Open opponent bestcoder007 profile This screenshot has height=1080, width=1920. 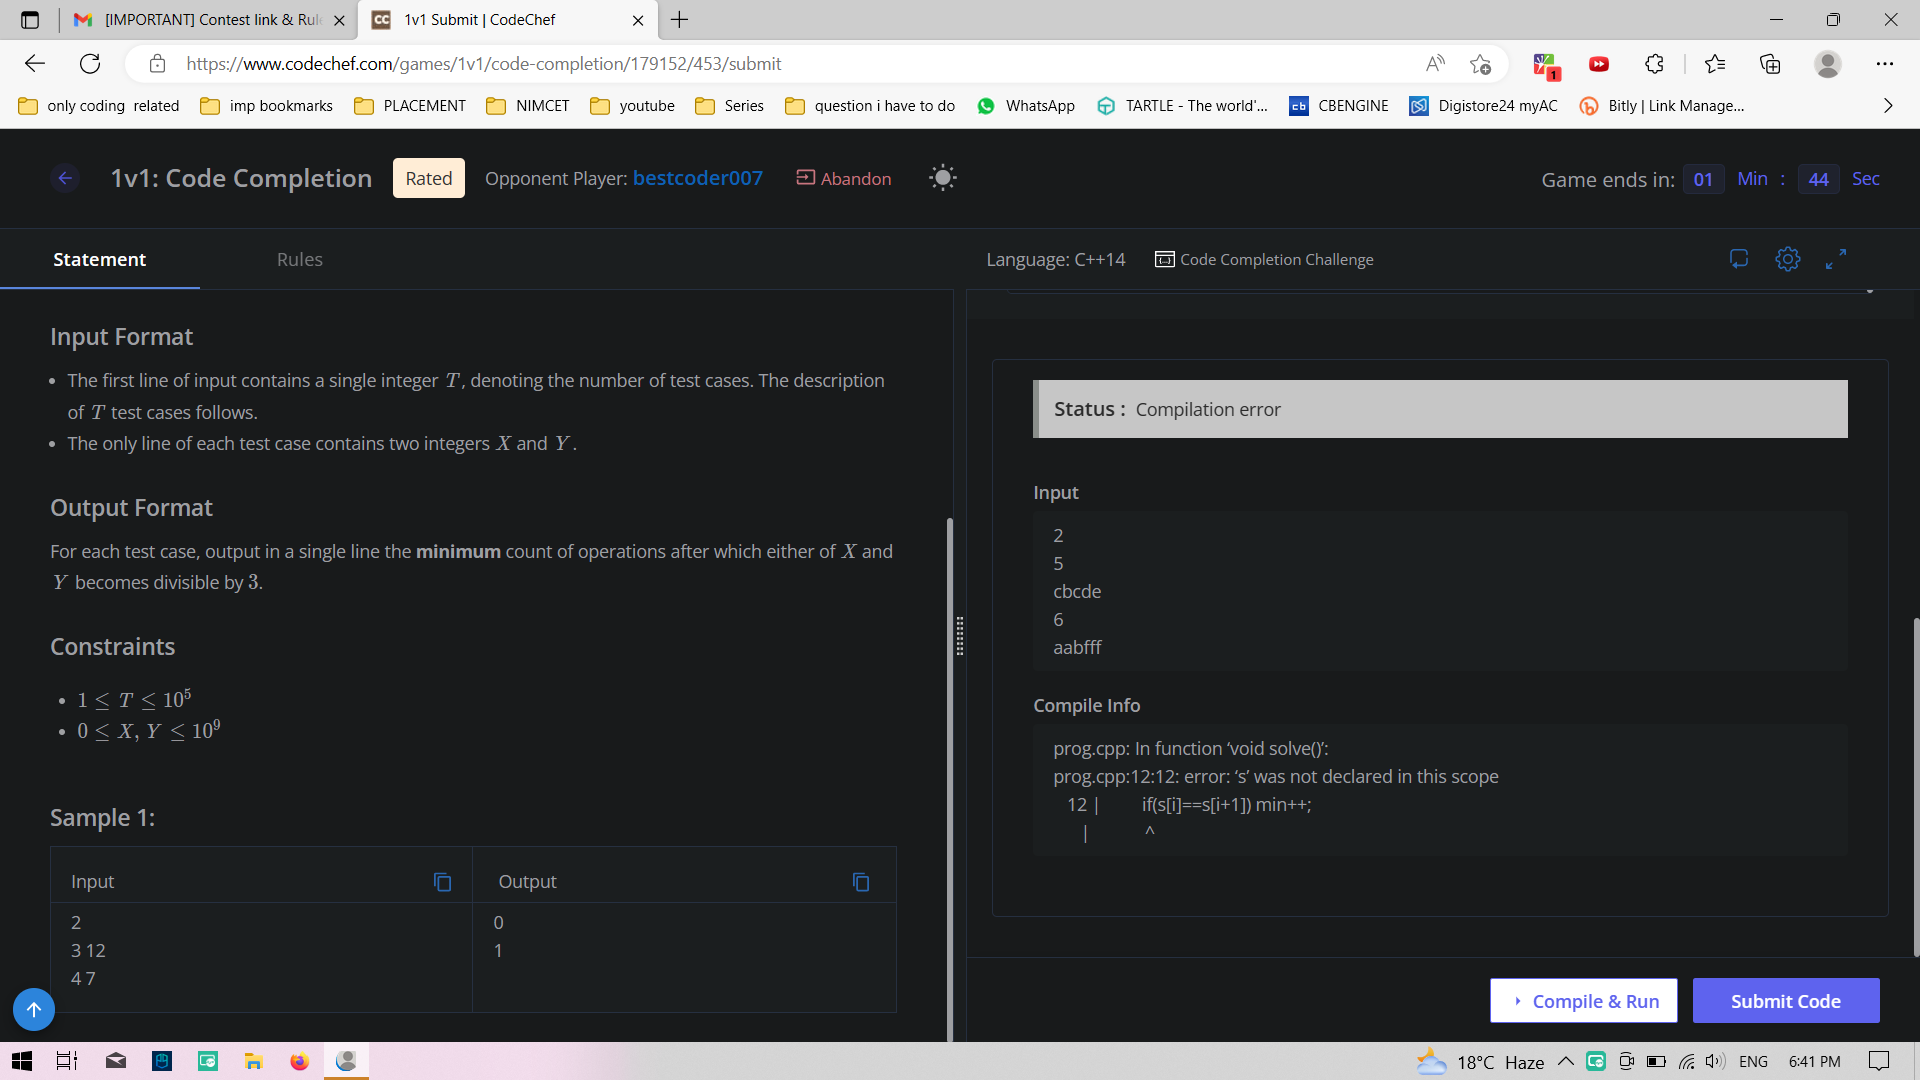[x=697, y=178]
